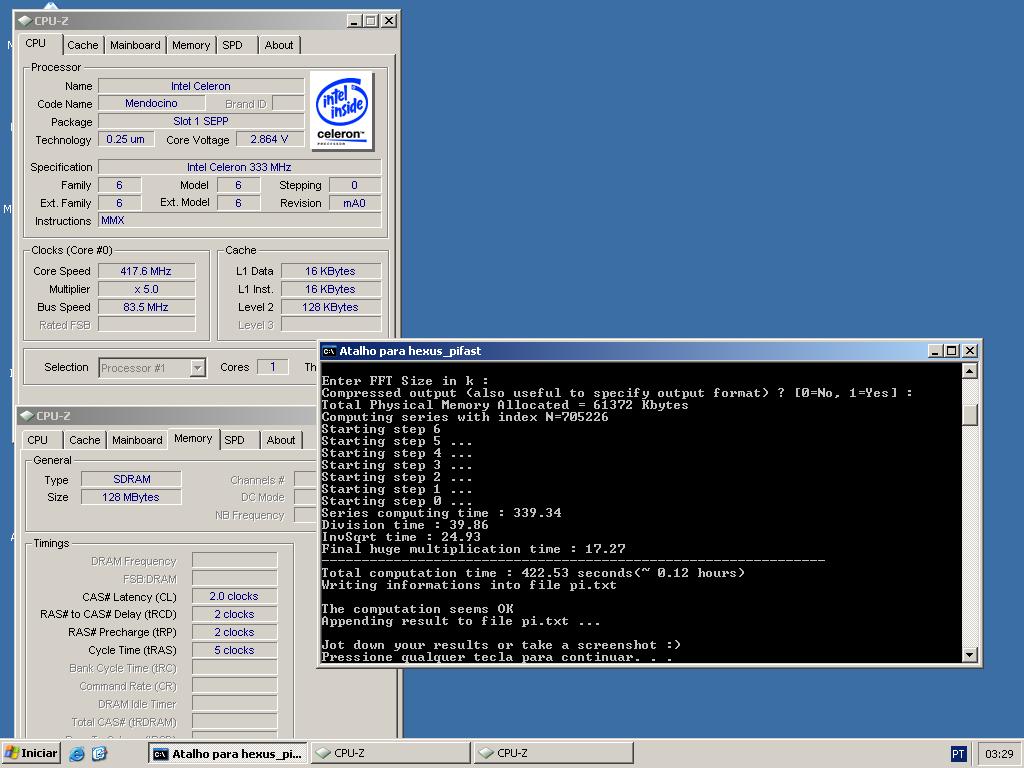Click the command prompt scrollbar thumb
1024x768 pixels.
pyautogui.click(x=970, y=414)
